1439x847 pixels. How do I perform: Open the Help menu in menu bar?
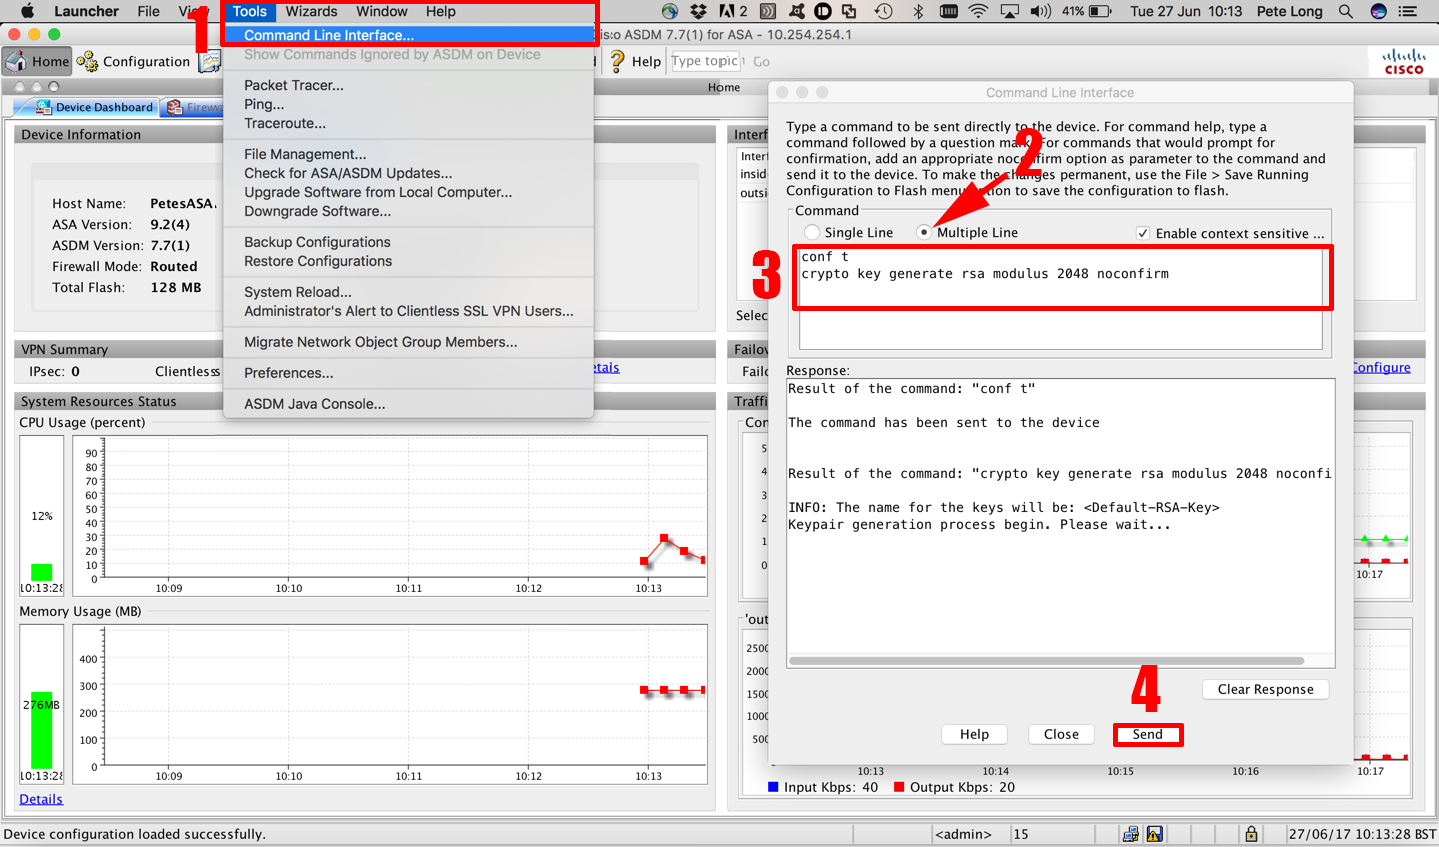pos(441,11)
